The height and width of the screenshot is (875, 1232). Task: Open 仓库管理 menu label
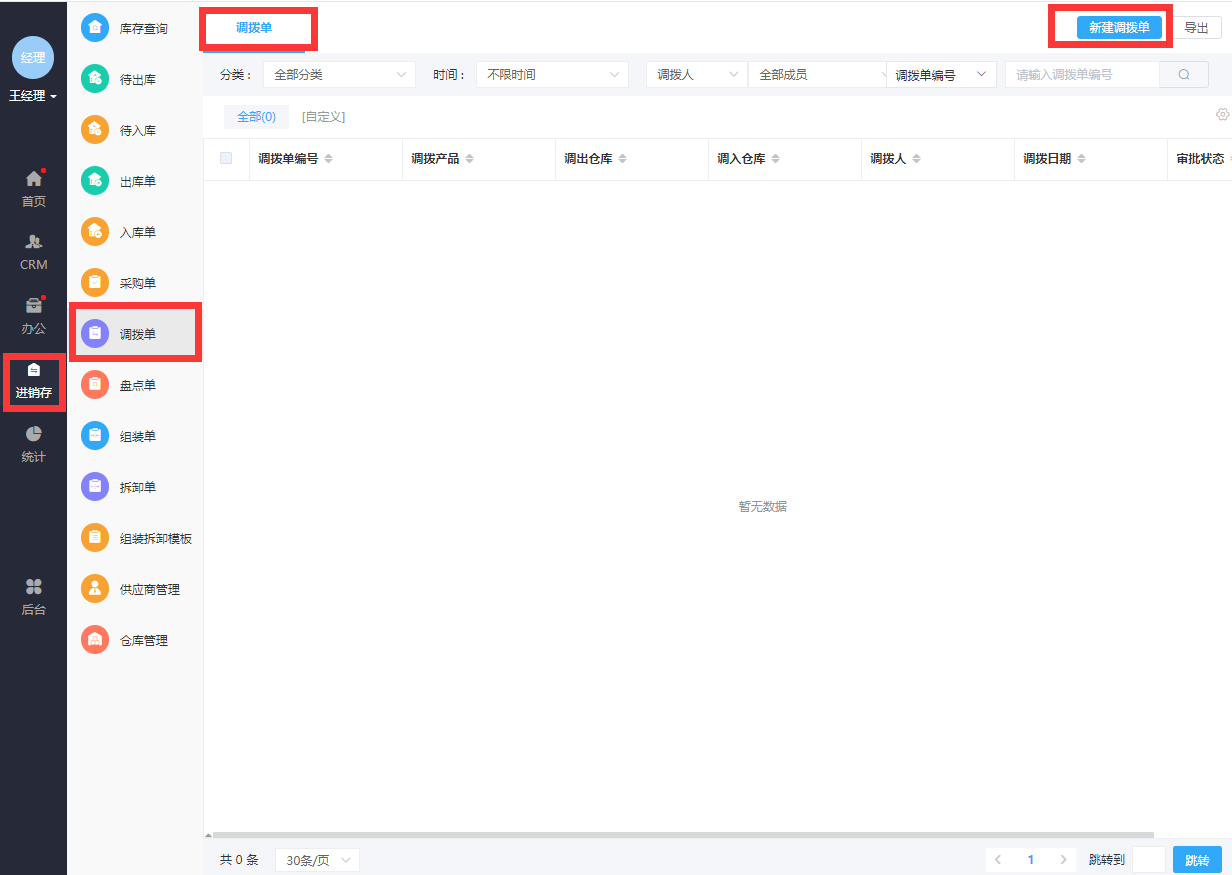(x=144, y=641)
